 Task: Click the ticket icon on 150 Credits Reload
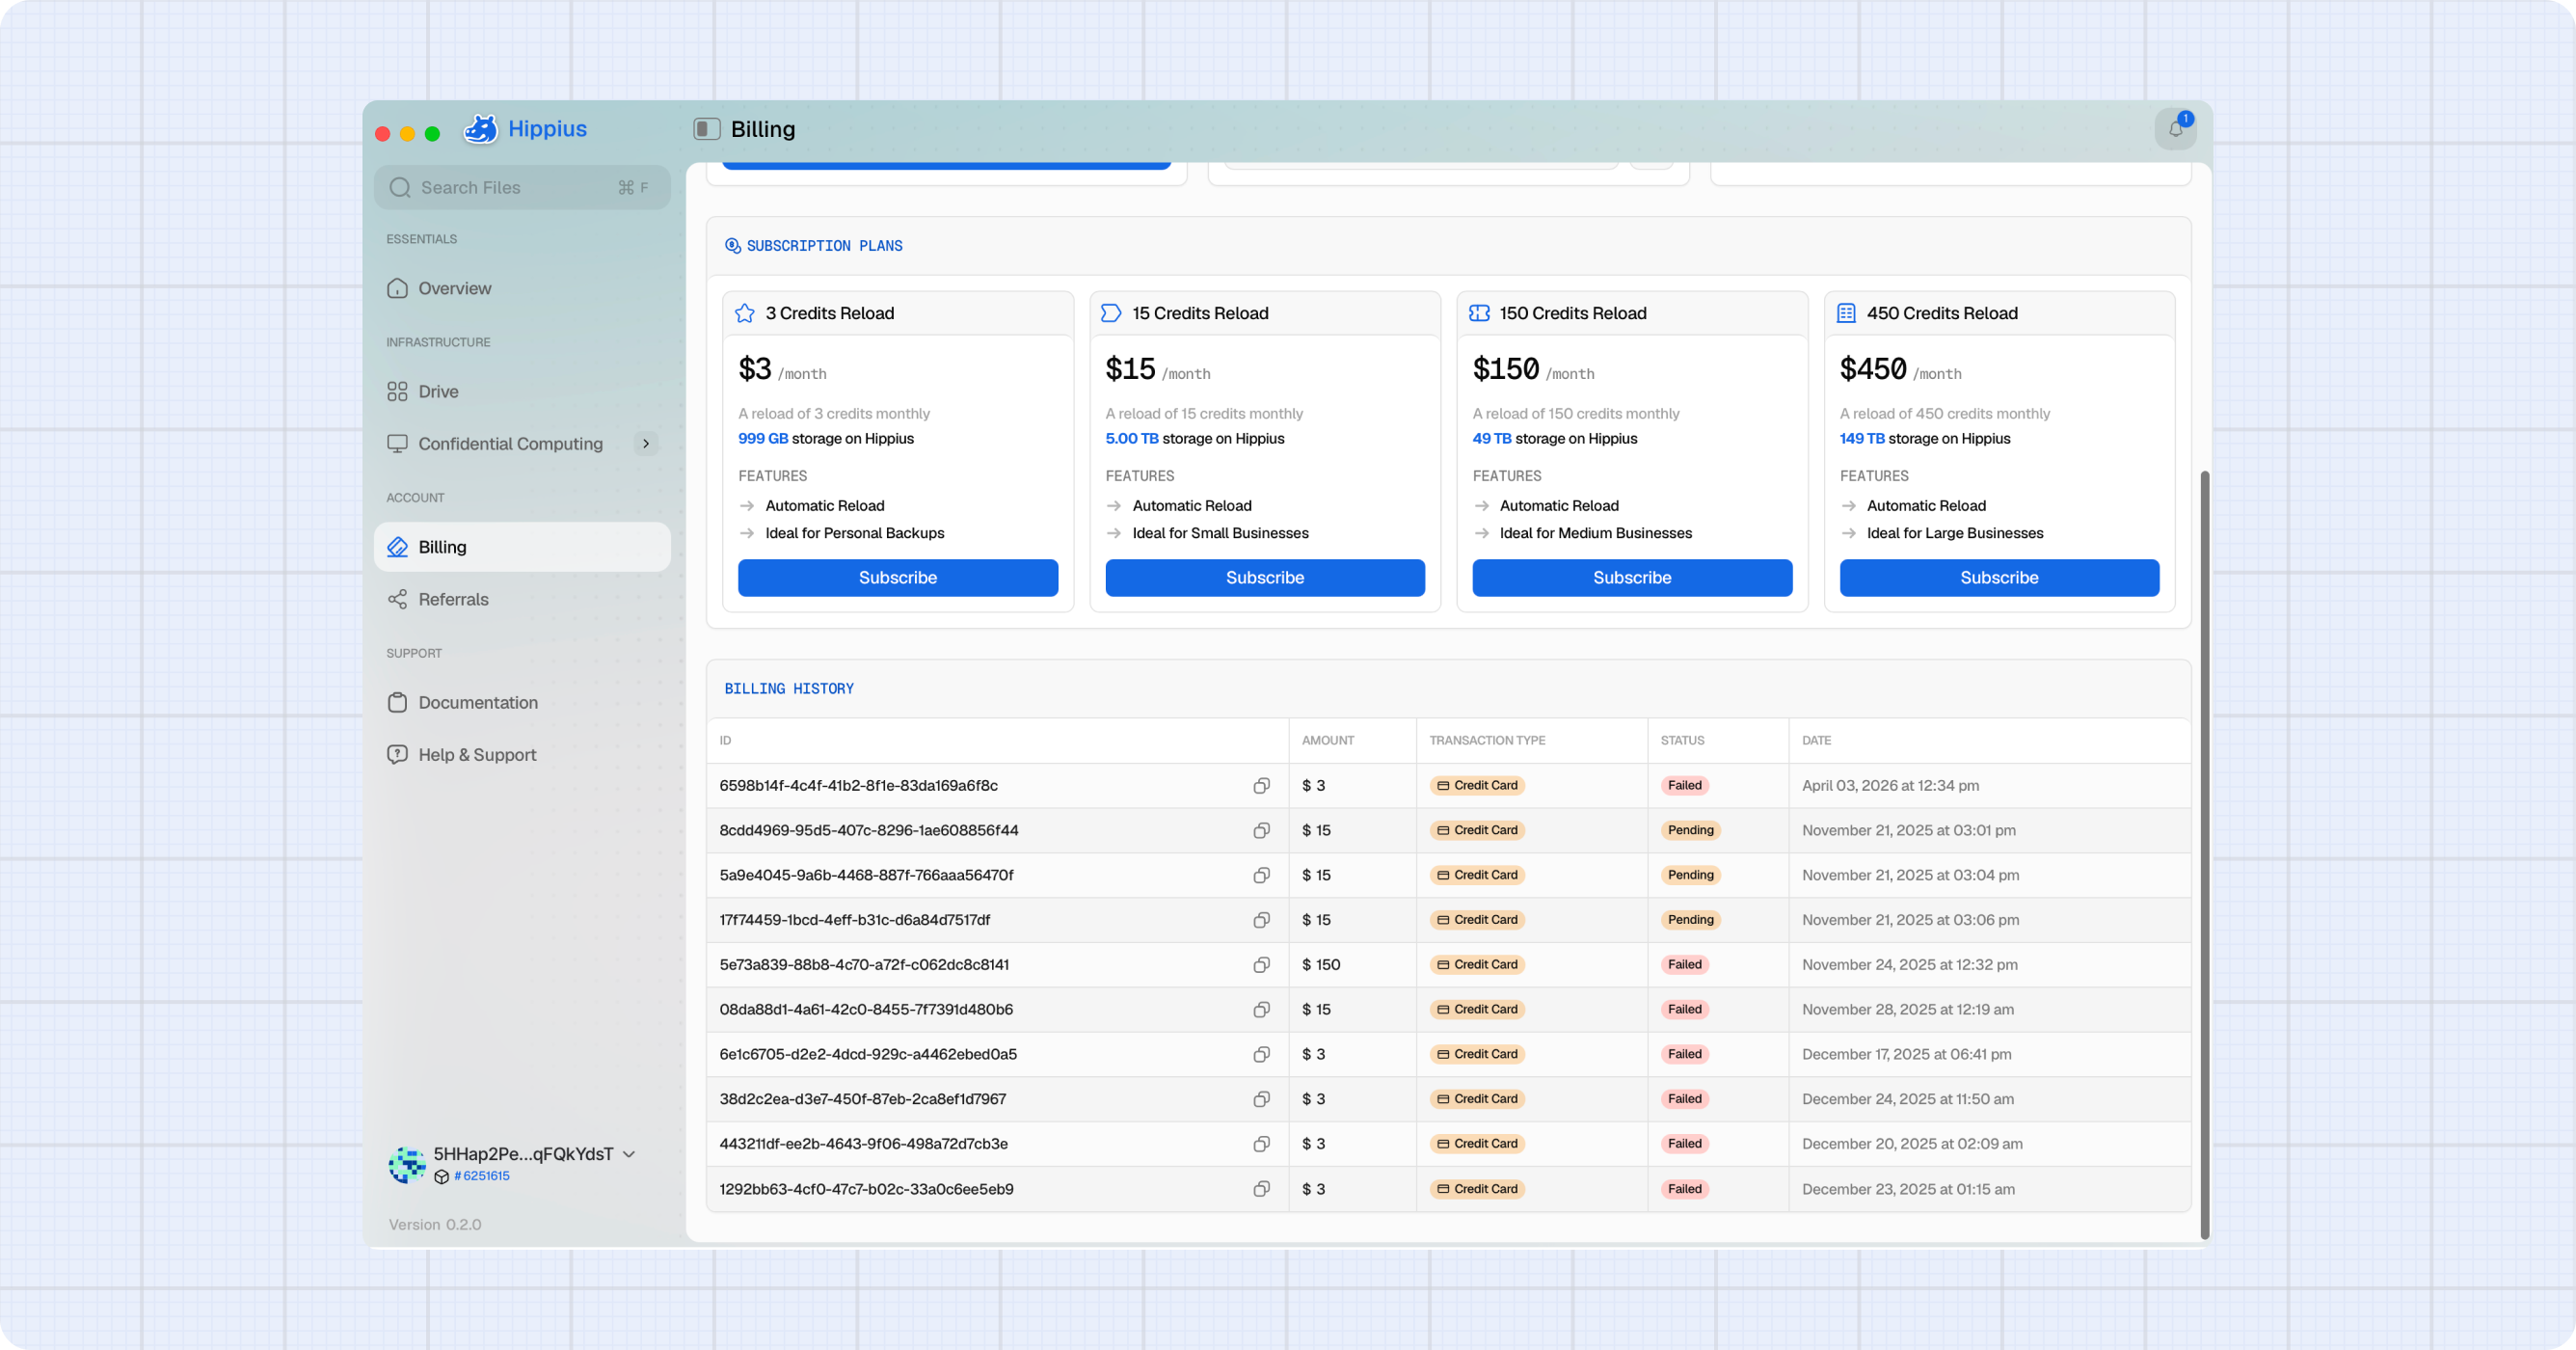1479,313
